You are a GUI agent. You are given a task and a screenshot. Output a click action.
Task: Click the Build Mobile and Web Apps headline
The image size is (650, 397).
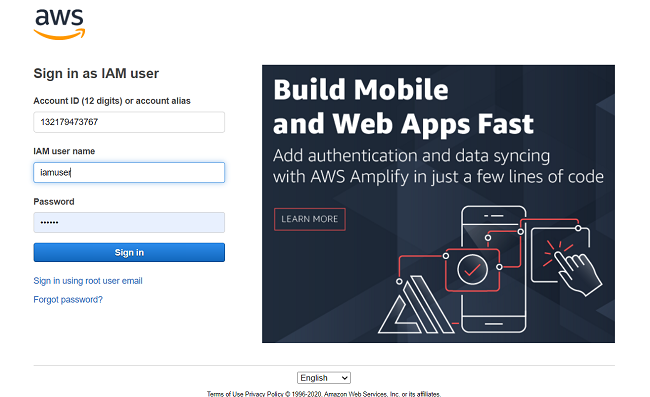click(403, 107)
